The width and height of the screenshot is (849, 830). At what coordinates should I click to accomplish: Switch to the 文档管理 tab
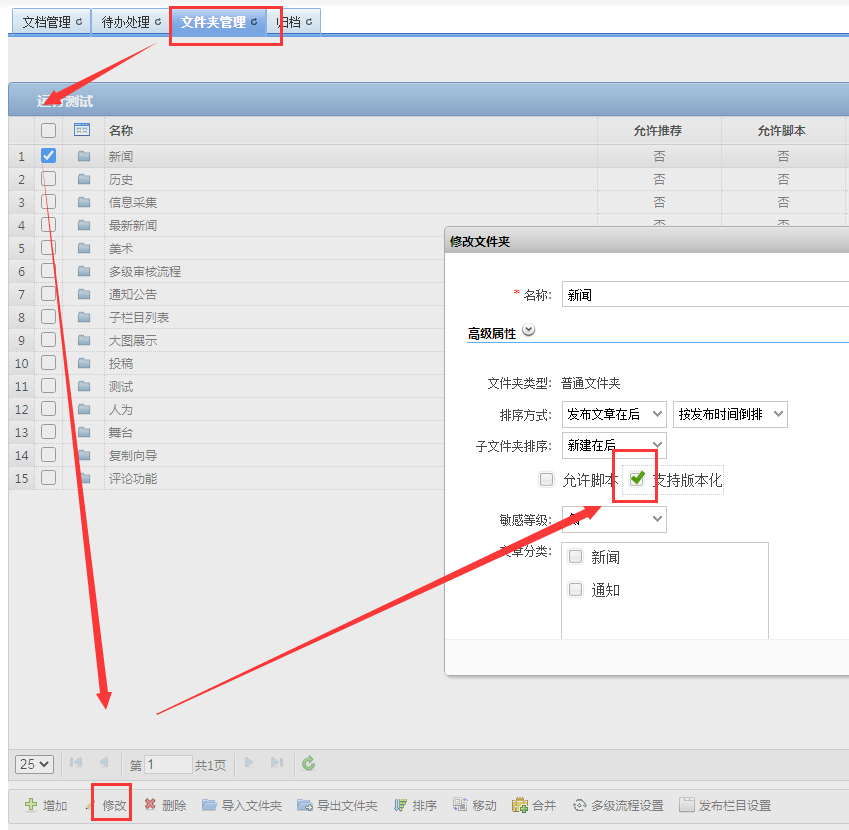pyautogui.click(x=49, y=22)
